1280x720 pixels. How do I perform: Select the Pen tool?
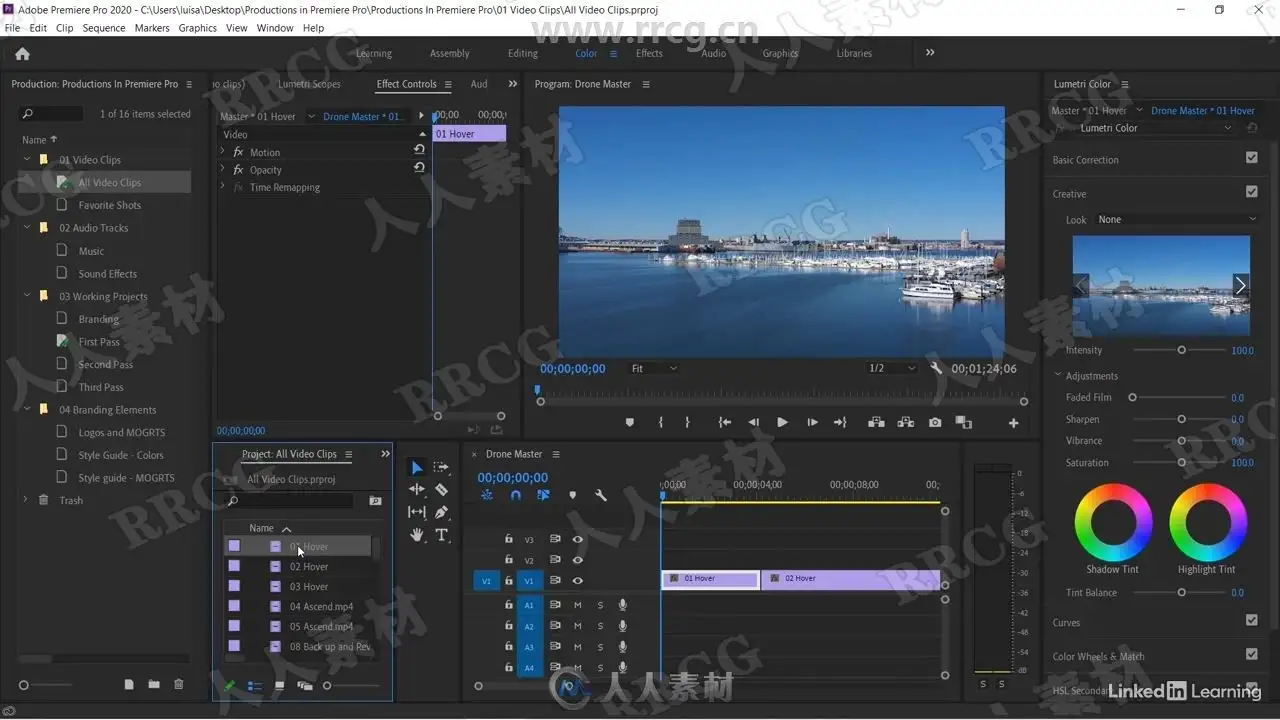coord(441,512)
